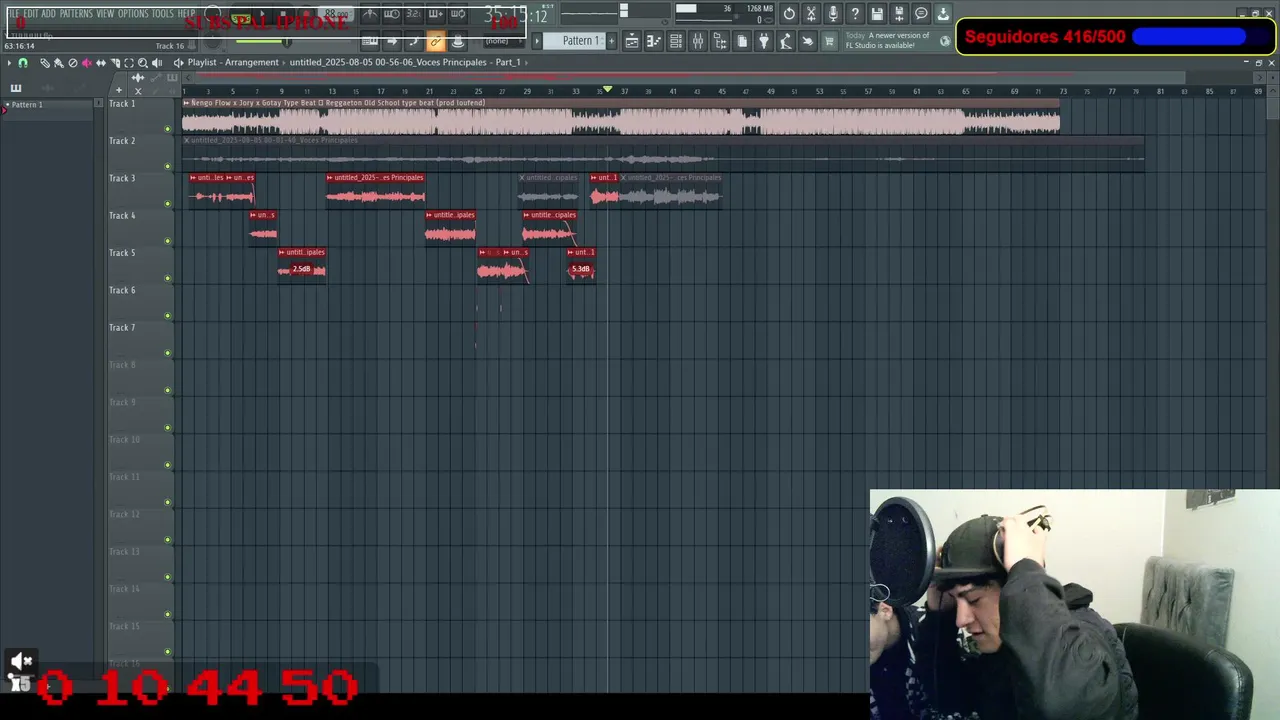Open the tempo tapper icon
Viewport: 1280px width, 720px height.
tap(786, 41)
